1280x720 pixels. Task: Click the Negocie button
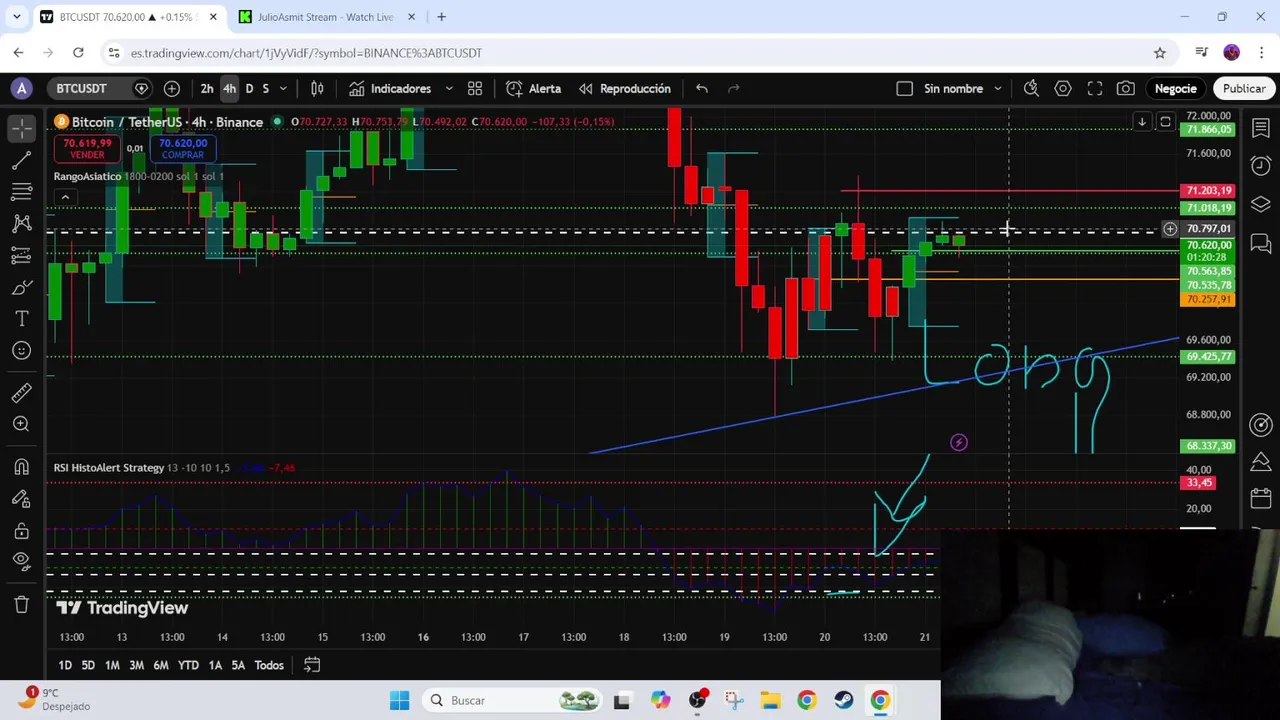pyautogui.click(x=1175, y=88)
